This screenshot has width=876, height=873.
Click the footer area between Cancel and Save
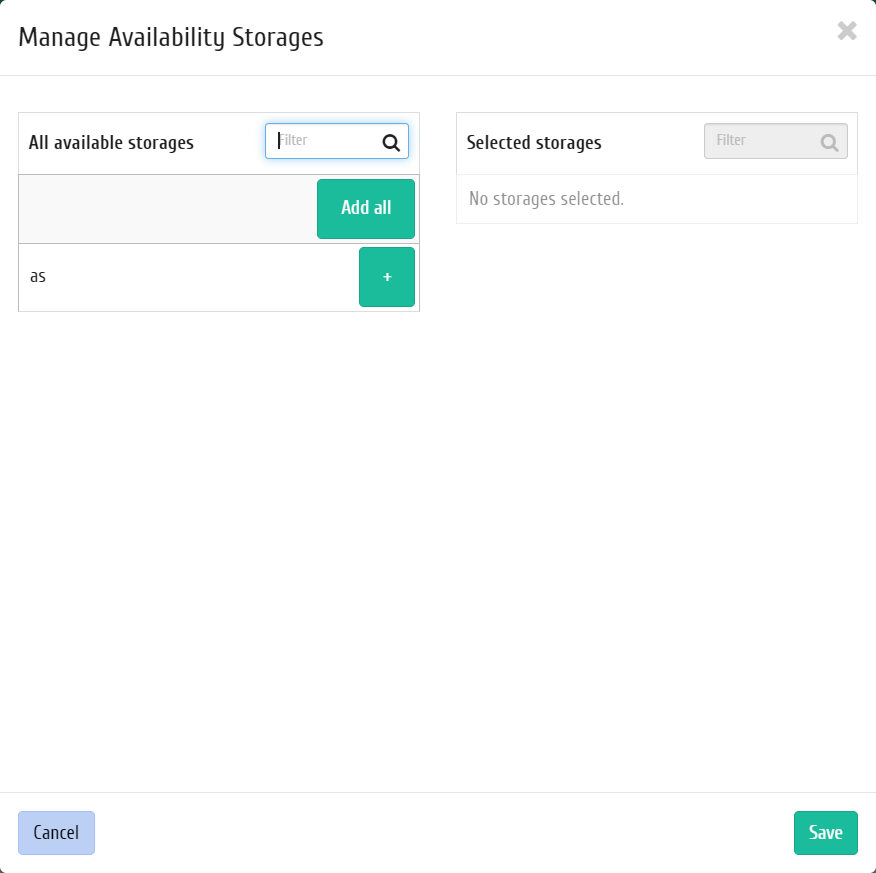(444, 833)
